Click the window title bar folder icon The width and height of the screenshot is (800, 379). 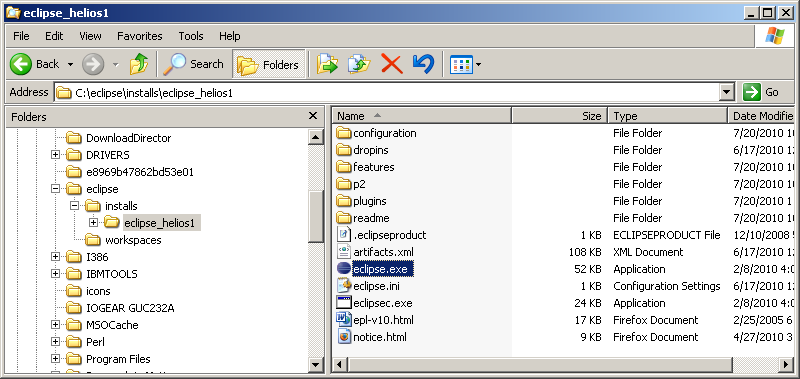pyautogui.click(x=13, y=13)
